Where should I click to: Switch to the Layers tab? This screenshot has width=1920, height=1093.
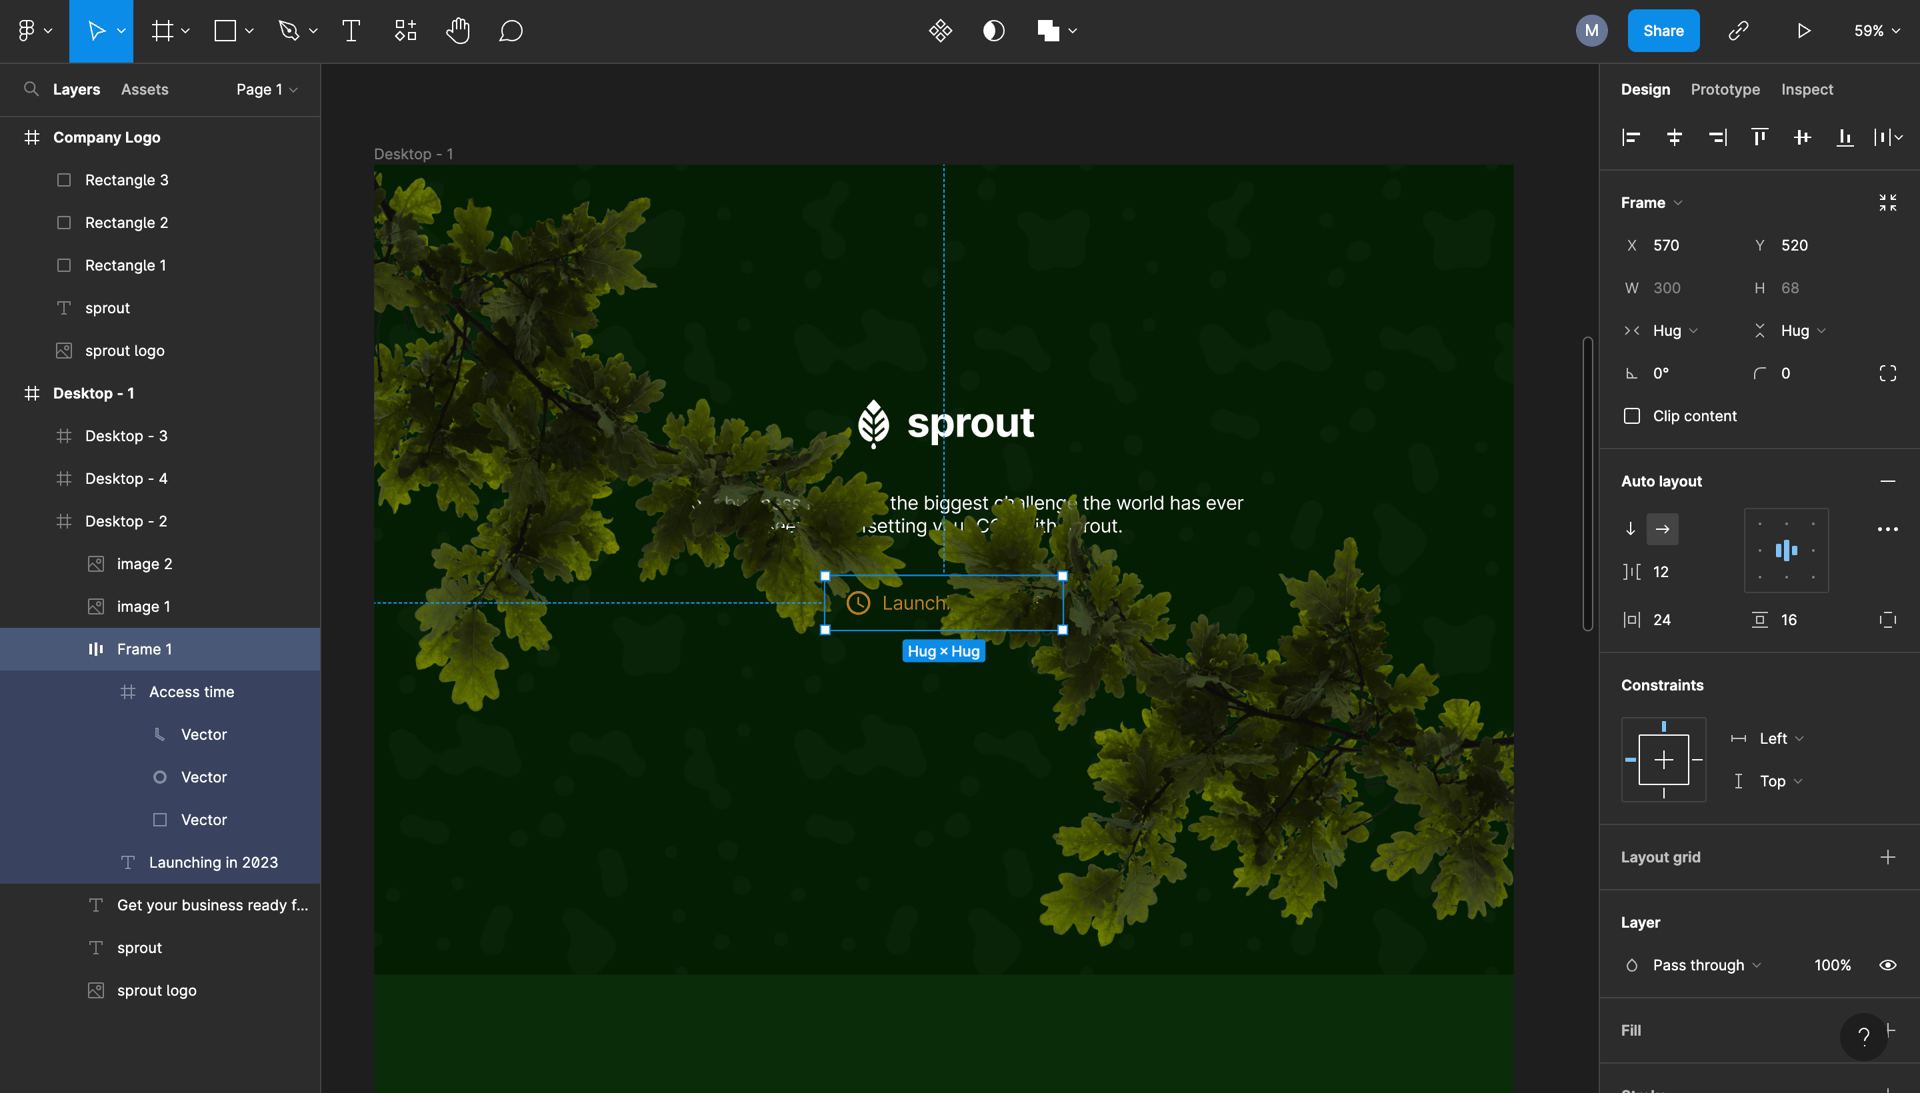click(x=76, y=89)
